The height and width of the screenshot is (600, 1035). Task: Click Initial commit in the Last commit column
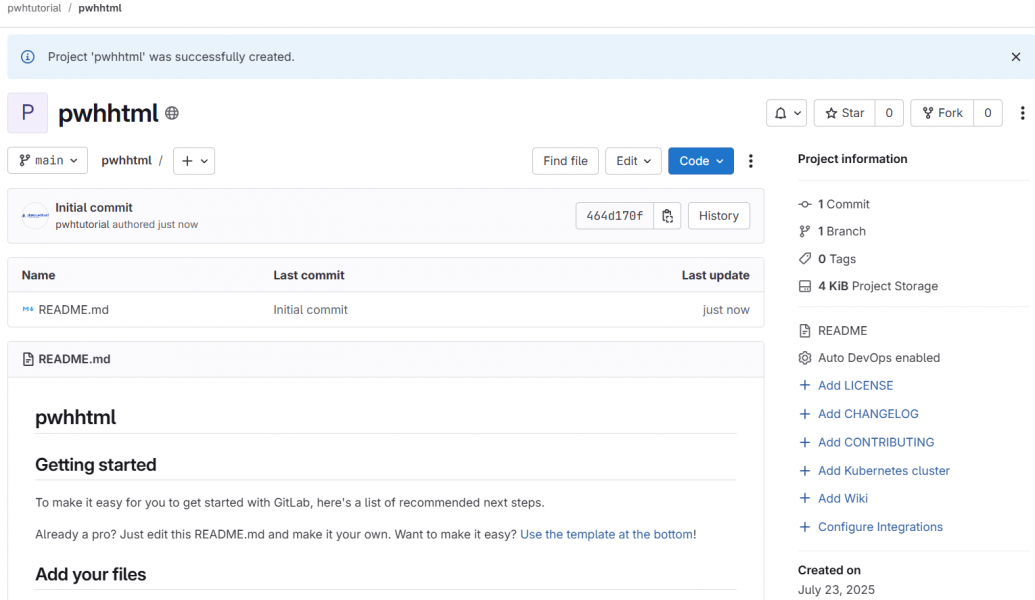310,310
